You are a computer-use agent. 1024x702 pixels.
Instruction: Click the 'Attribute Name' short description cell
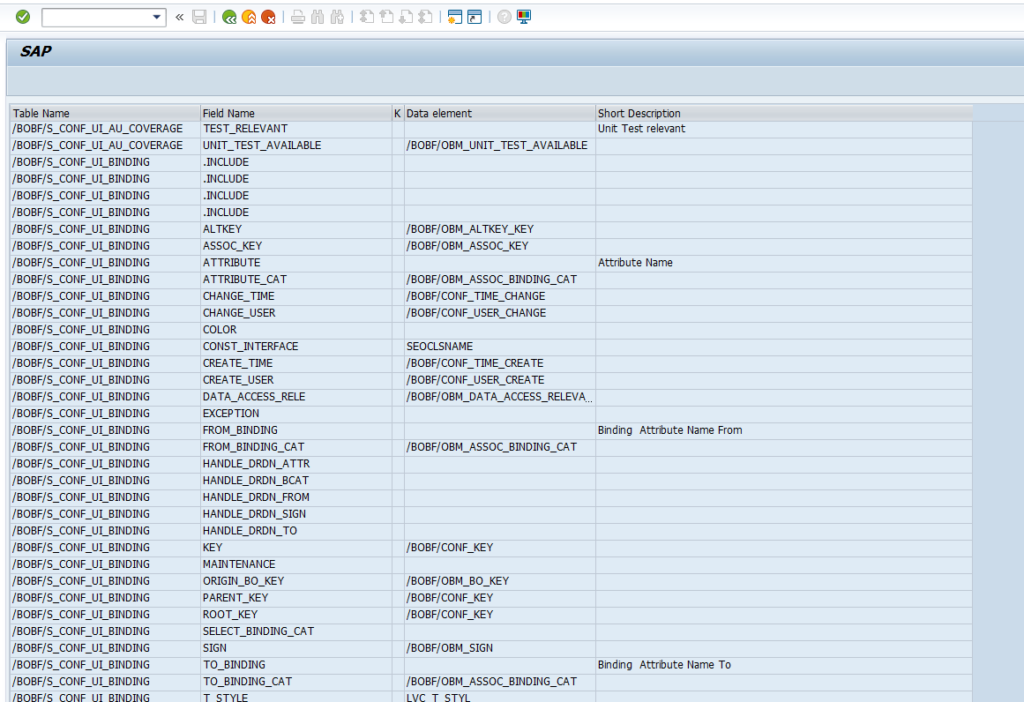pos(784,263)
